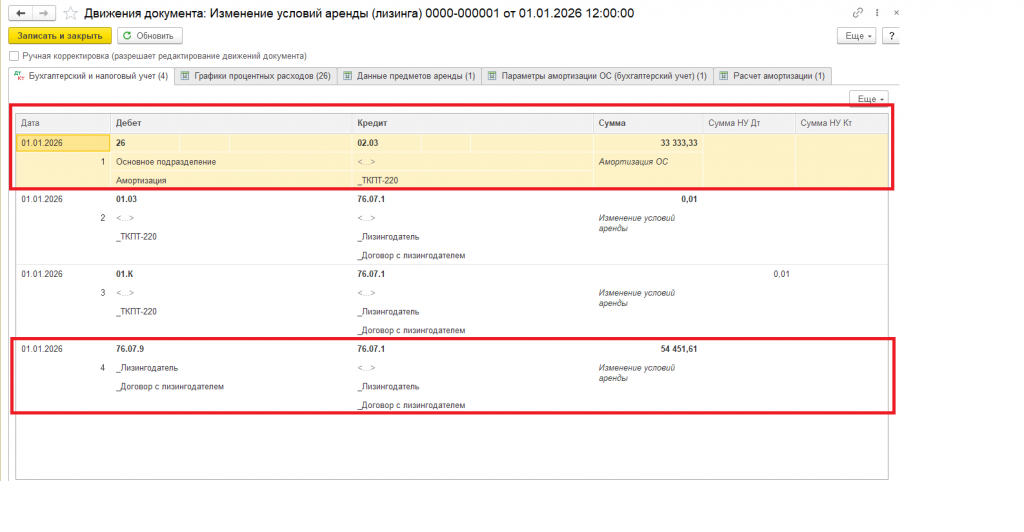Click '_Договор с лизингодателем' in entry 4 debit
Screen dimensions: 1024x532
(170, 387)
